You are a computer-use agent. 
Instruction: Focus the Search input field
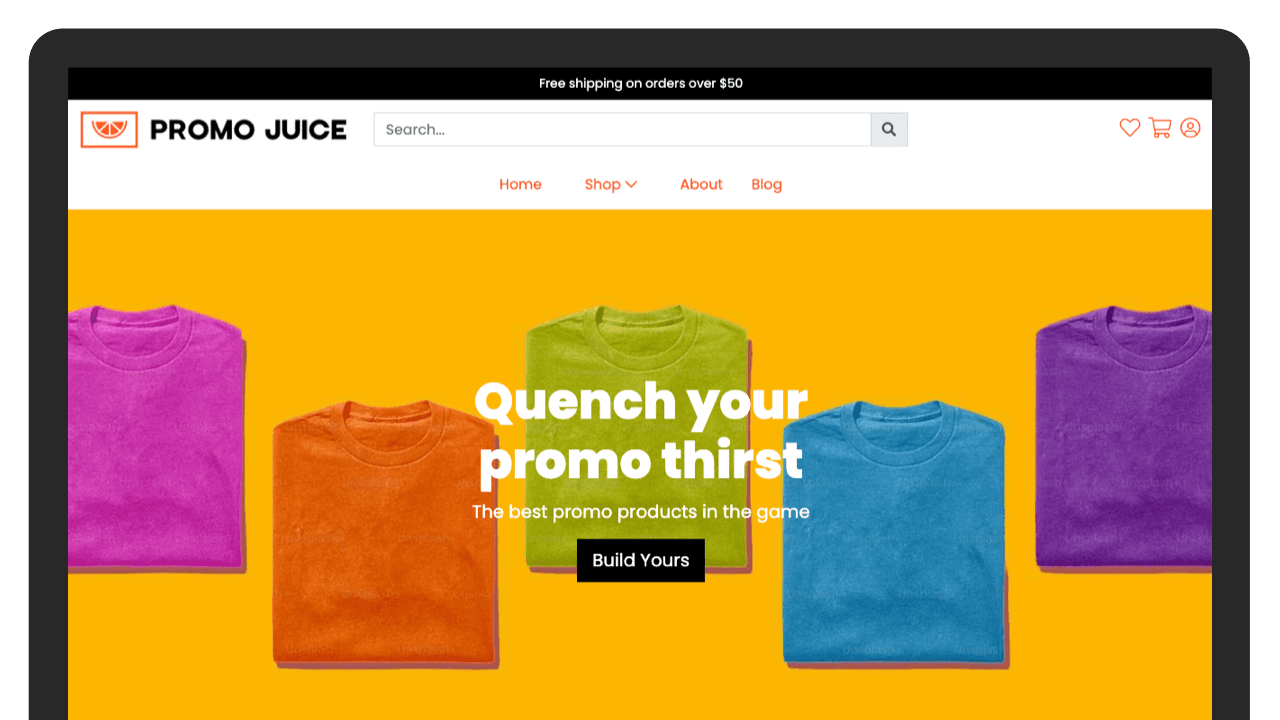pos(622,129)
